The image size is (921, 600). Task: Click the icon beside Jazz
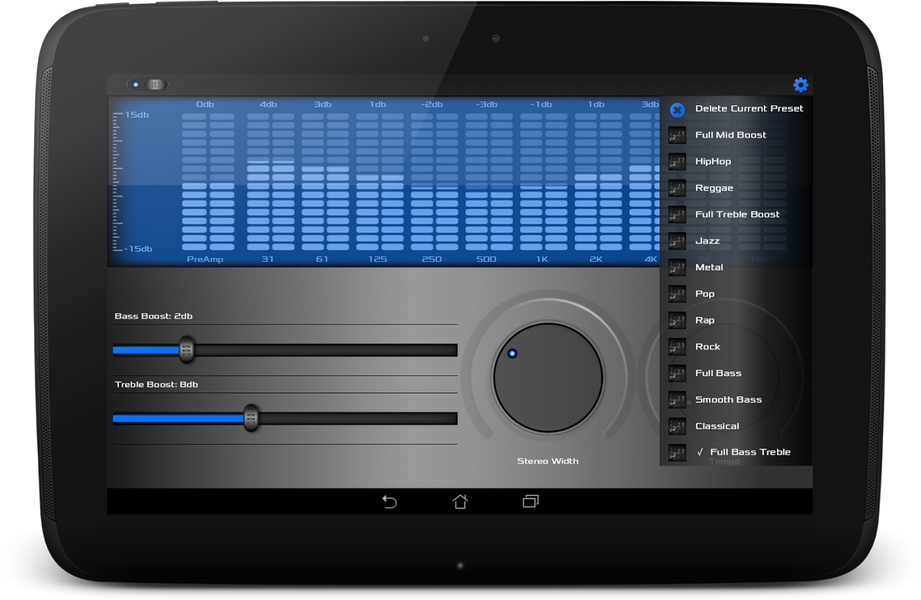(x=677, y=241)
